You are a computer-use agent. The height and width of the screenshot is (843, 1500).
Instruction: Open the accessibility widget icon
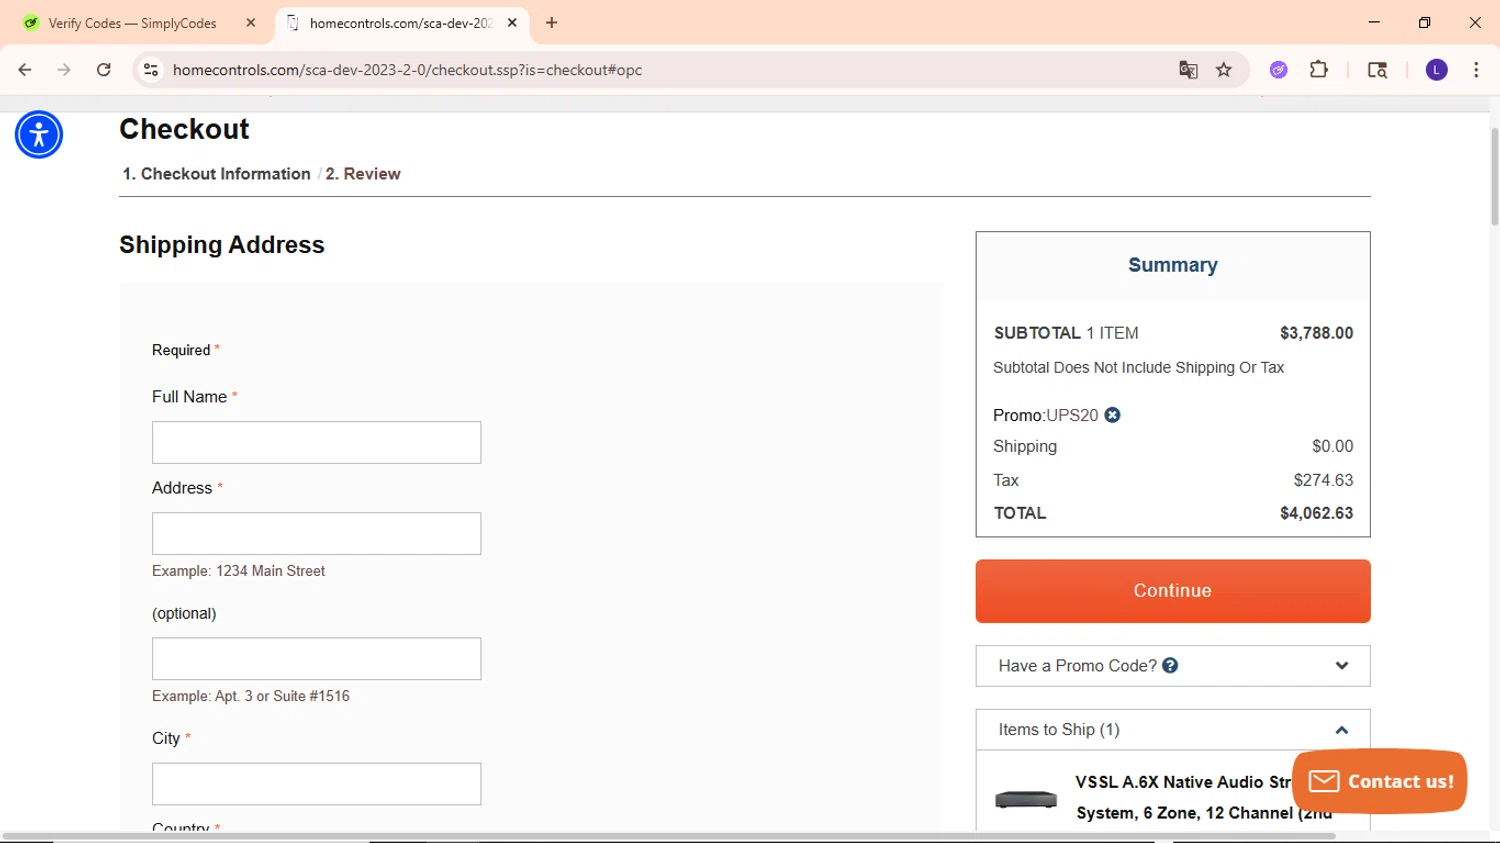point(39,135)
